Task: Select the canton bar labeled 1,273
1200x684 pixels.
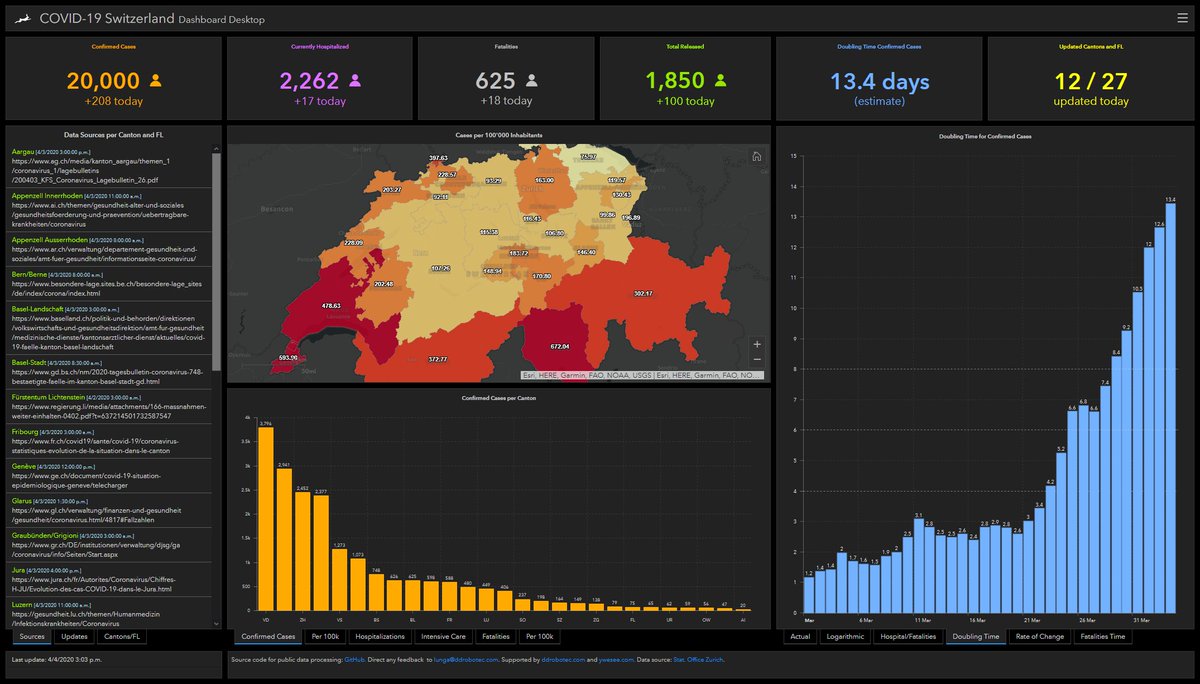Action: pos(339,580)
